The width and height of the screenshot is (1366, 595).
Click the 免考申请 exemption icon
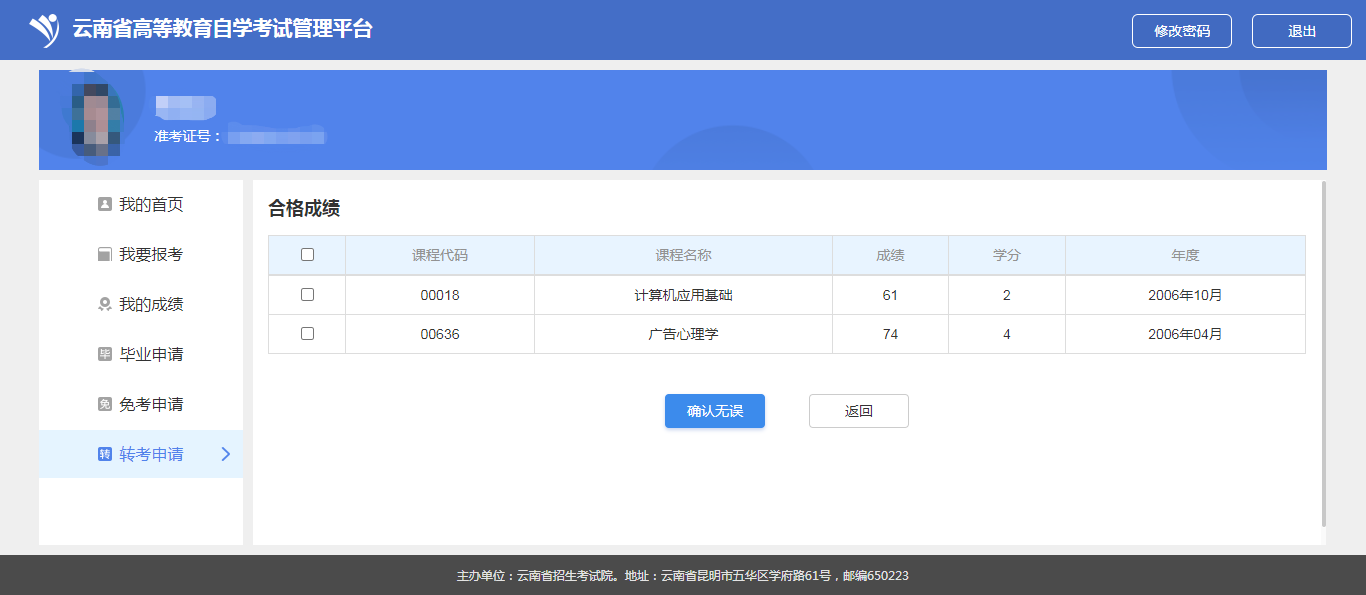coord(104,405)
